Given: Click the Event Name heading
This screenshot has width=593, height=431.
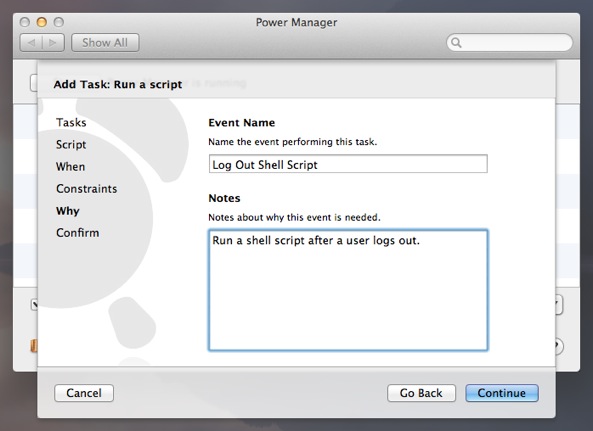Looking at the screenshot, I should pyautogui.click(x=242, y=122).
